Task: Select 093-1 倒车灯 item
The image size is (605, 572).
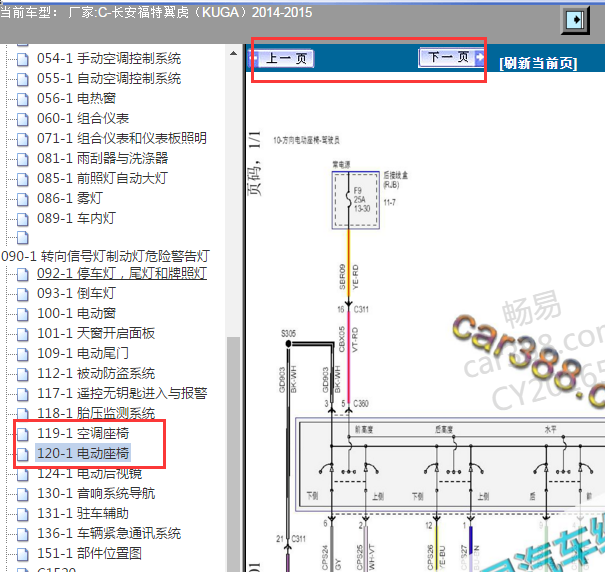Action: click(x=76, y=293)
